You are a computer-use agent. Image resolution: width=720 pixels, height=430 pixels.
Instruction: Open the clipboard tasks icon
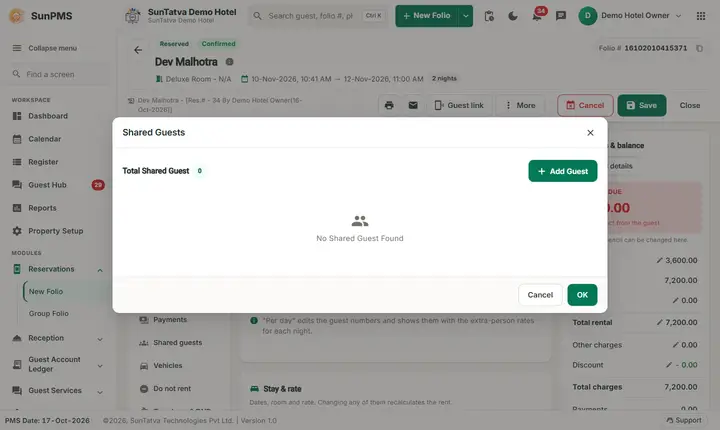[489, 16]
